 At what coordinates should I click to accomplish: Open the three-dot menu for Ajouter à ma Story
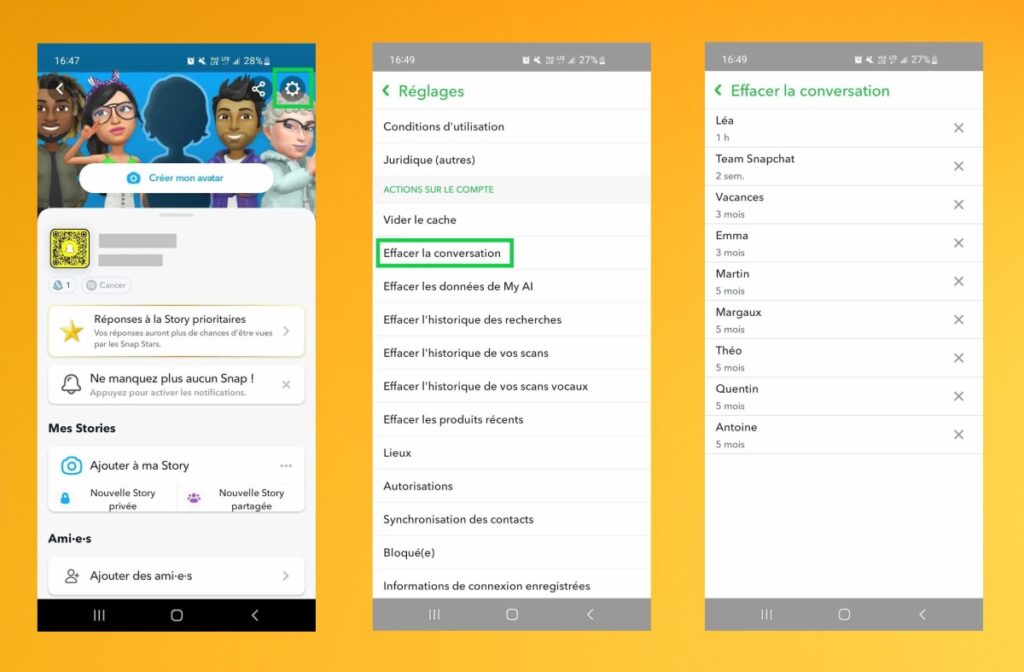coord(286,466)
